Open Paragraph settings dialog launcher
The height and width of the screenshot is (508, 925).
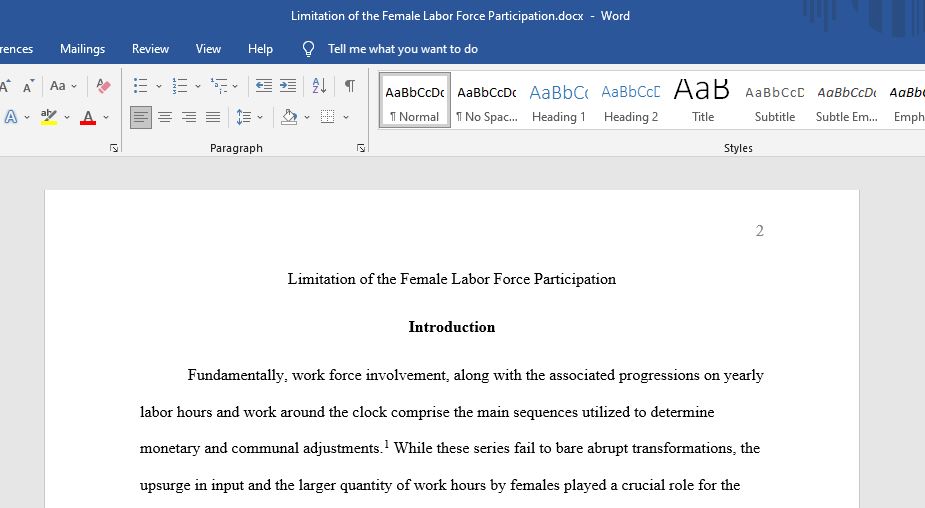360,149
